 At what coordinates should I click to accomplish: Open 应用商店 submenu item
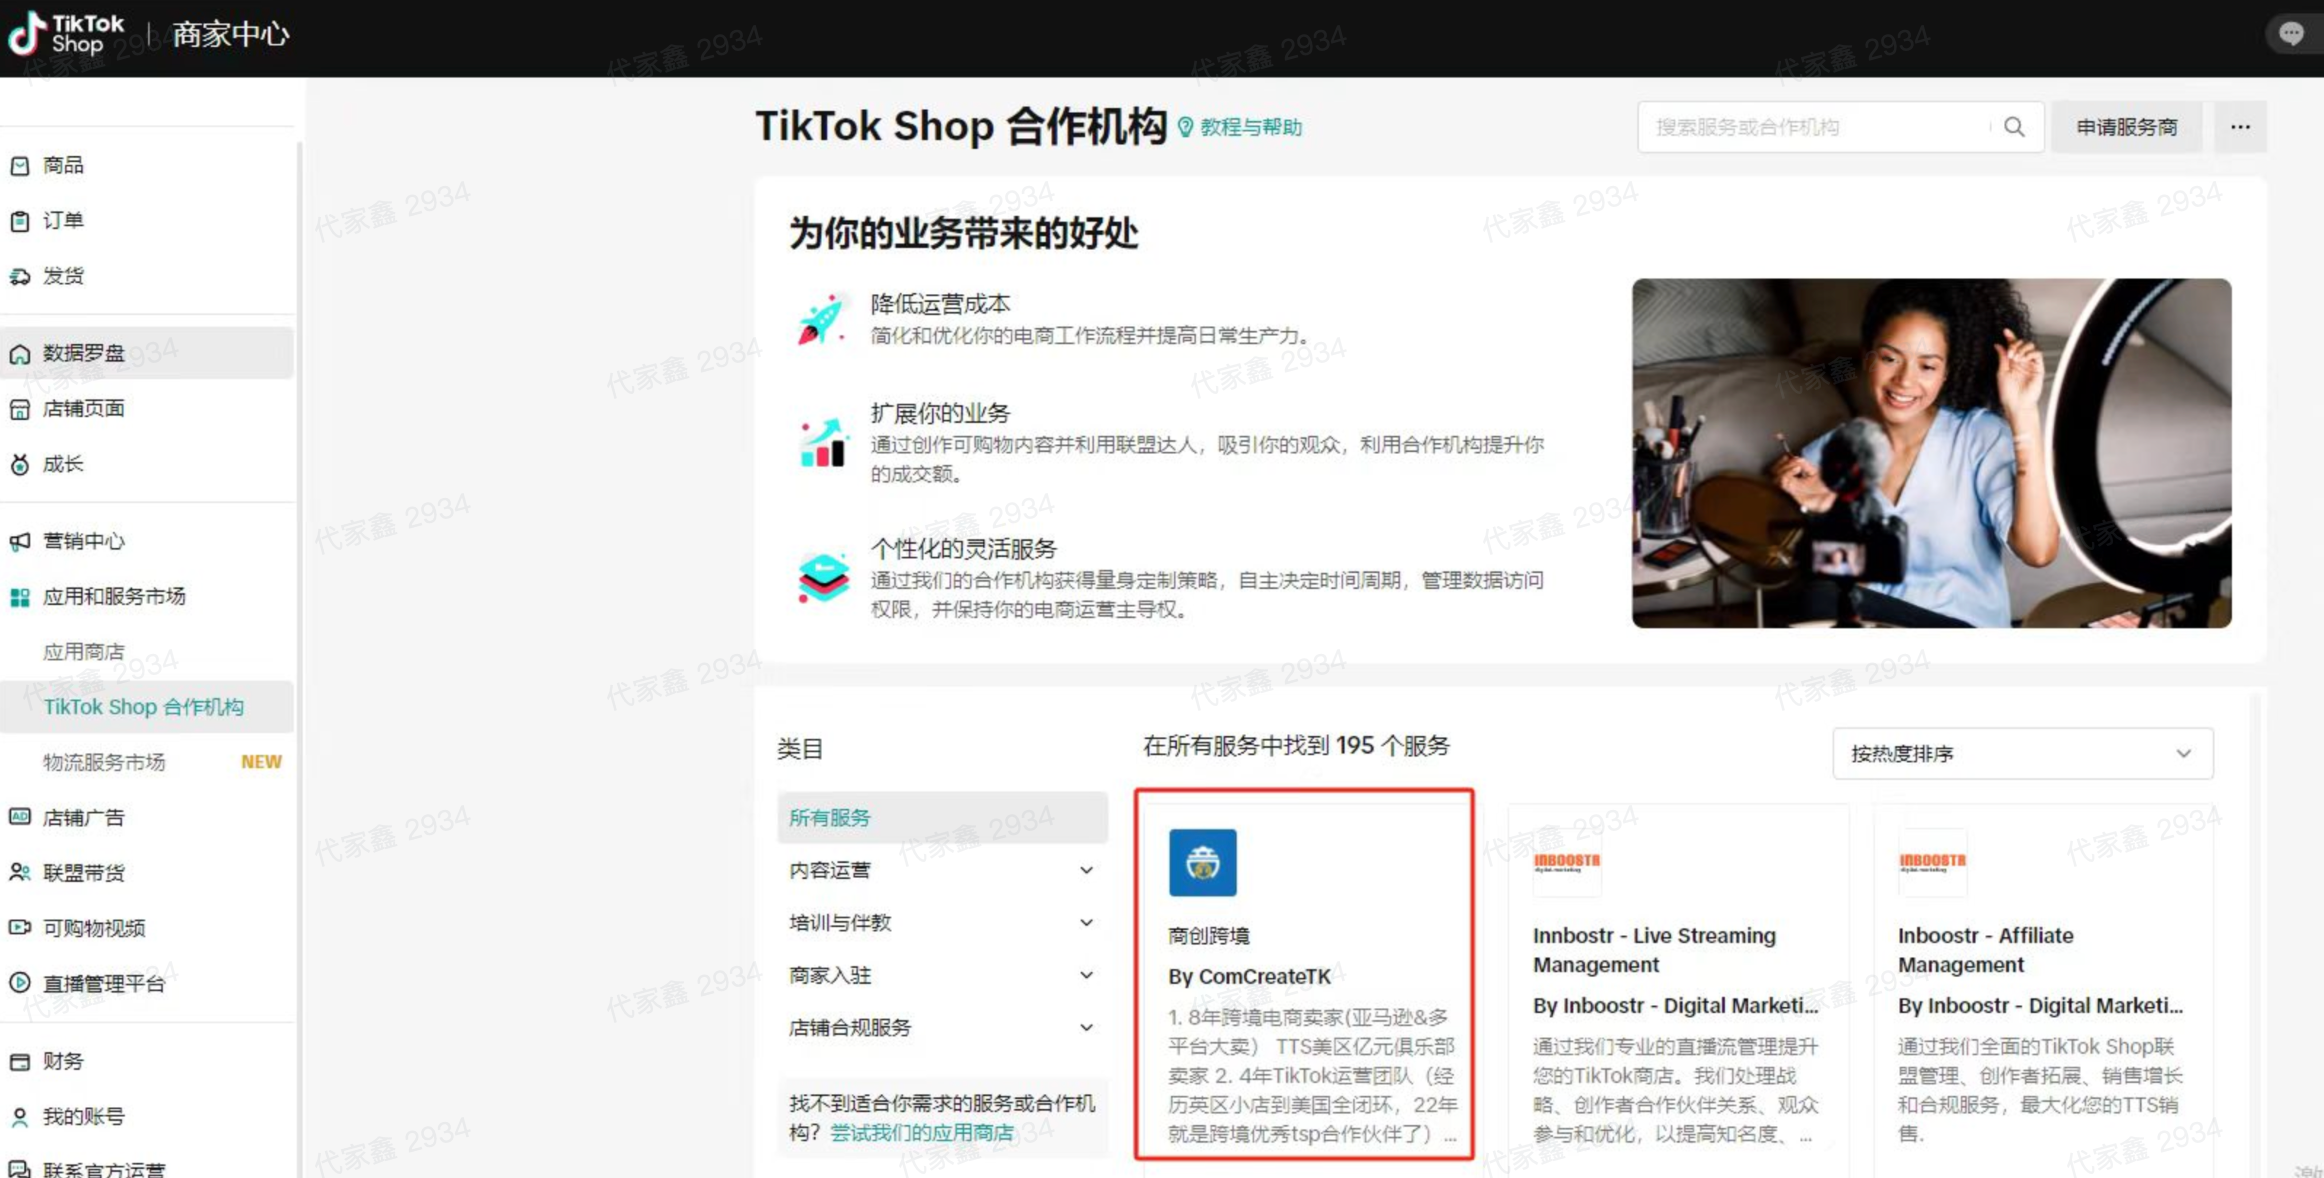click(84, 652)
